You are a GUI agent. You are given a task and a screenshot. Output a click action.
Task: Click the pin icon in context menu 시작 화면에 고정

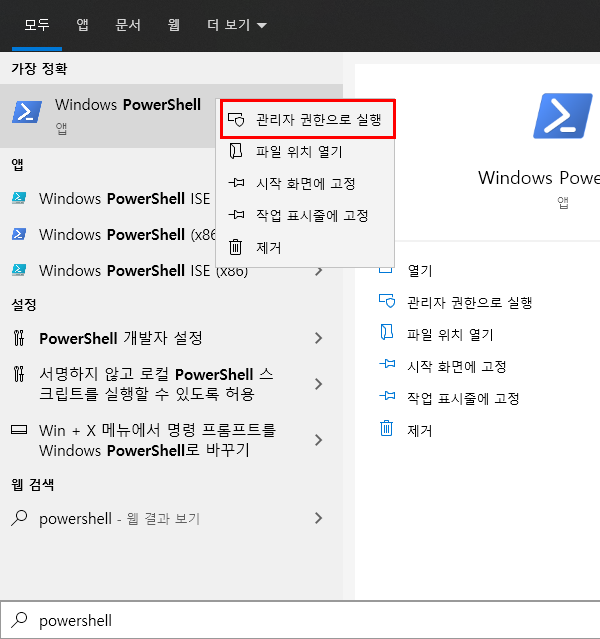pyautogui.click(x=236, y=183)
